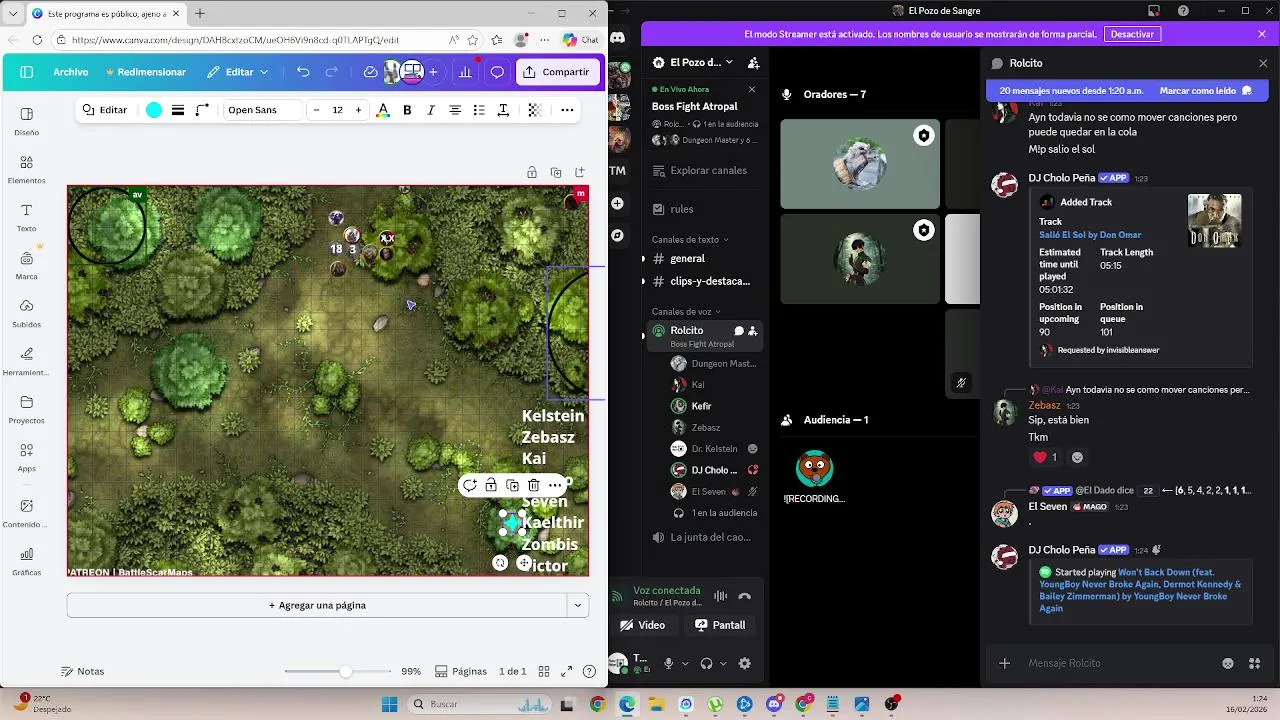This screenshot has height=720, width=1280.
Task: Toggle Discord microphone mute
Action: [x=669, y=663]
